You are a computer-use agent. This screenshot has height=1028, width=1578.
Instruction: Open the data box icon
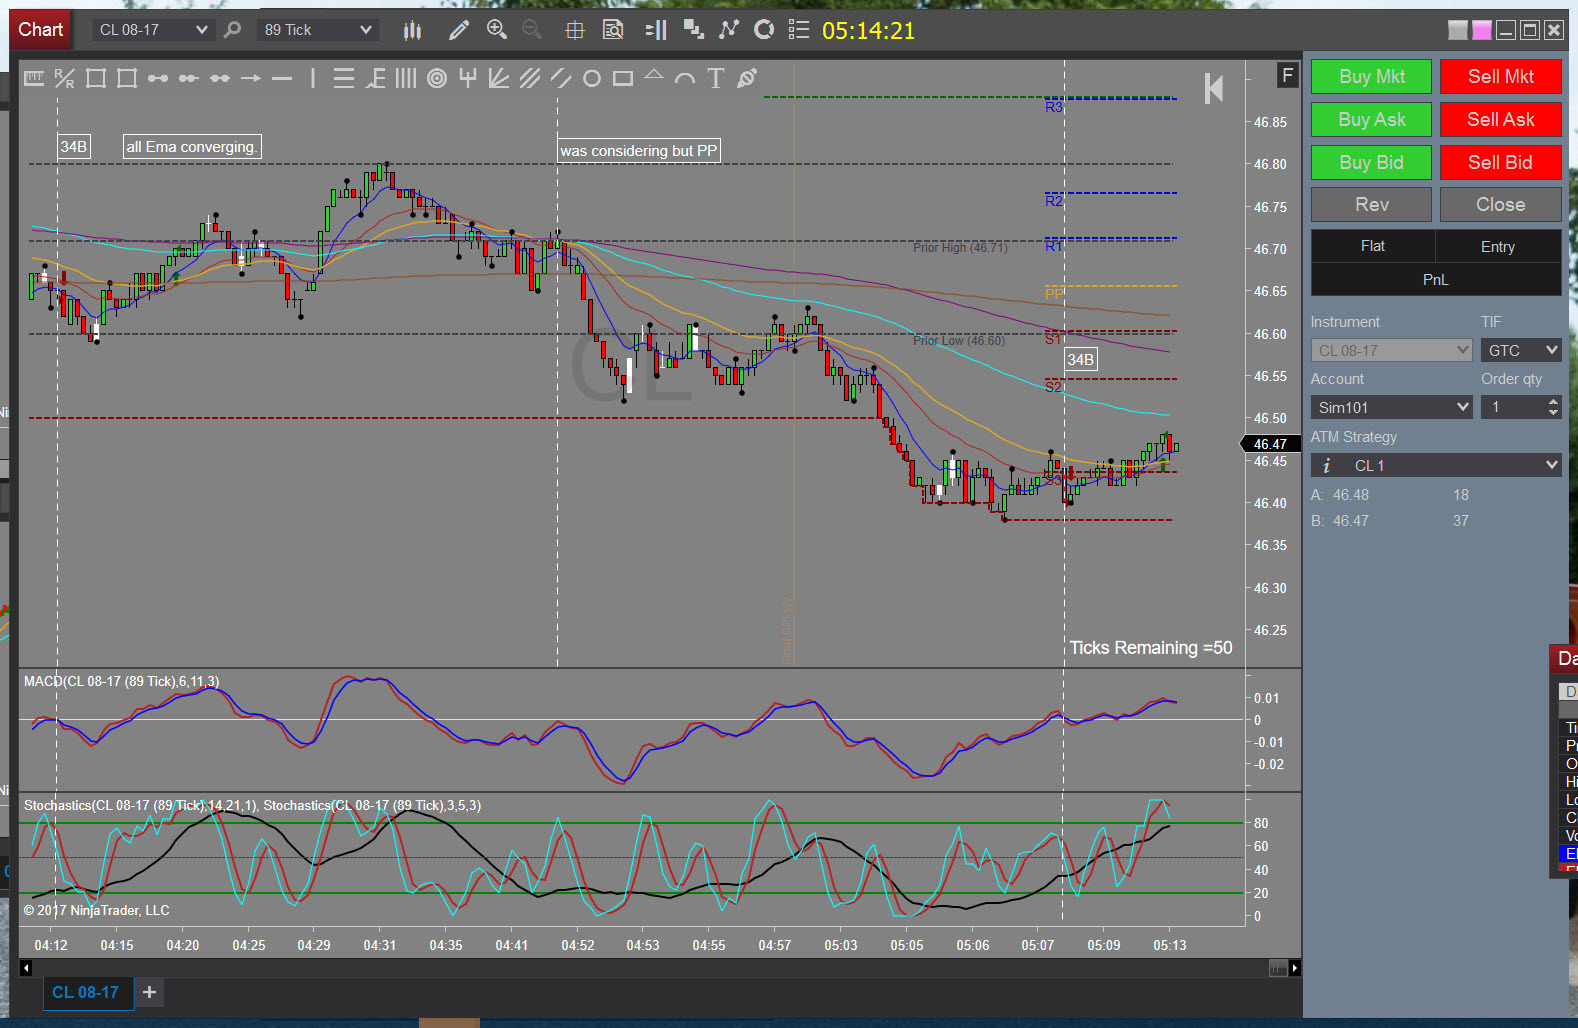tap(613, 30)
